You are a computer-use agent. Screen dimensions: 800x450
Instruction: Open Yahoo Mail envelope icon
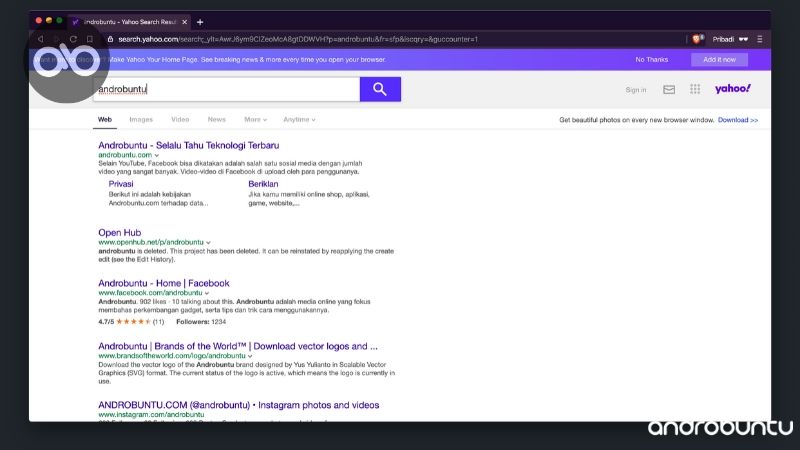point(669,90)
